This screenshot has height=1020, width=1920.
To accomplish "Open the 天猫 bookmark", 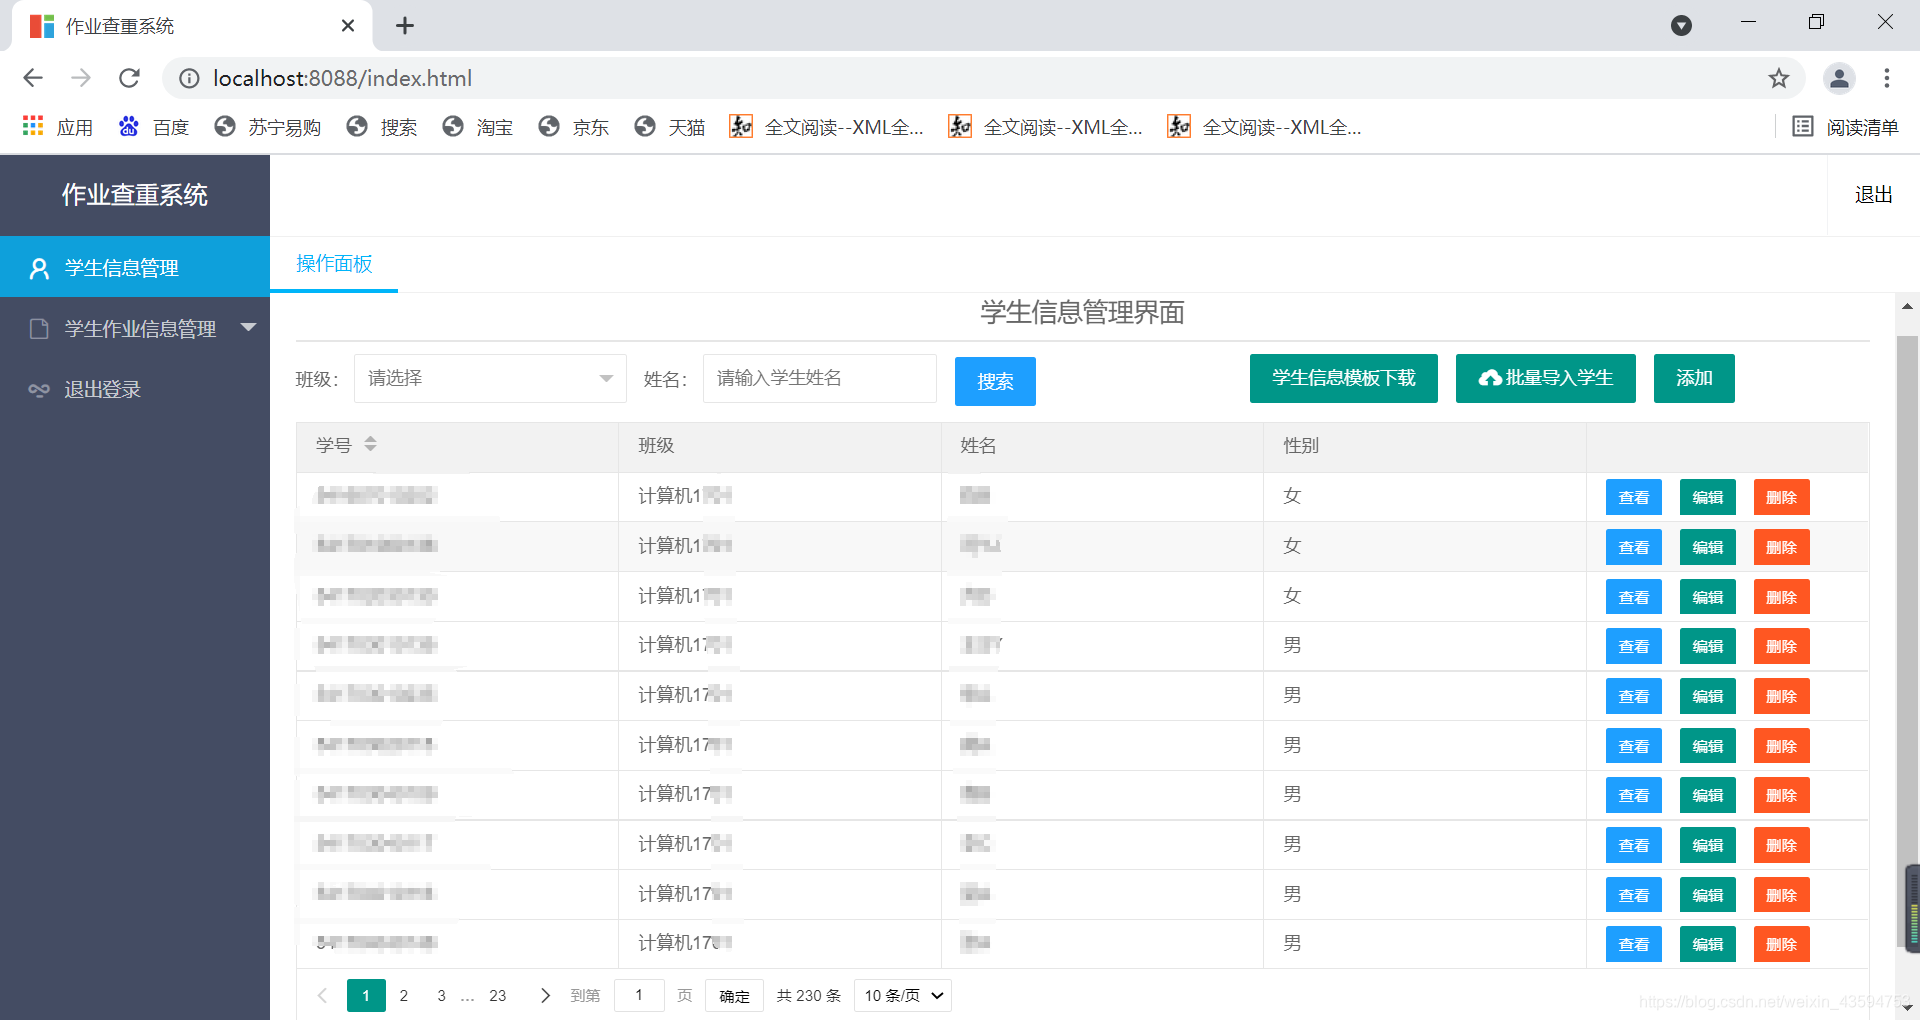I will point(670,127).
